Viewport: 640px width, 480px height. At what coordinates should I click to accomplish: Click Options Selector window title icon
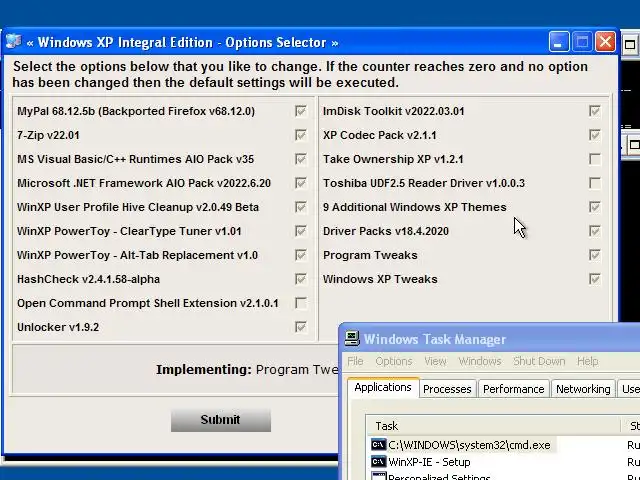pyautogui.click(x=13, y=42)
